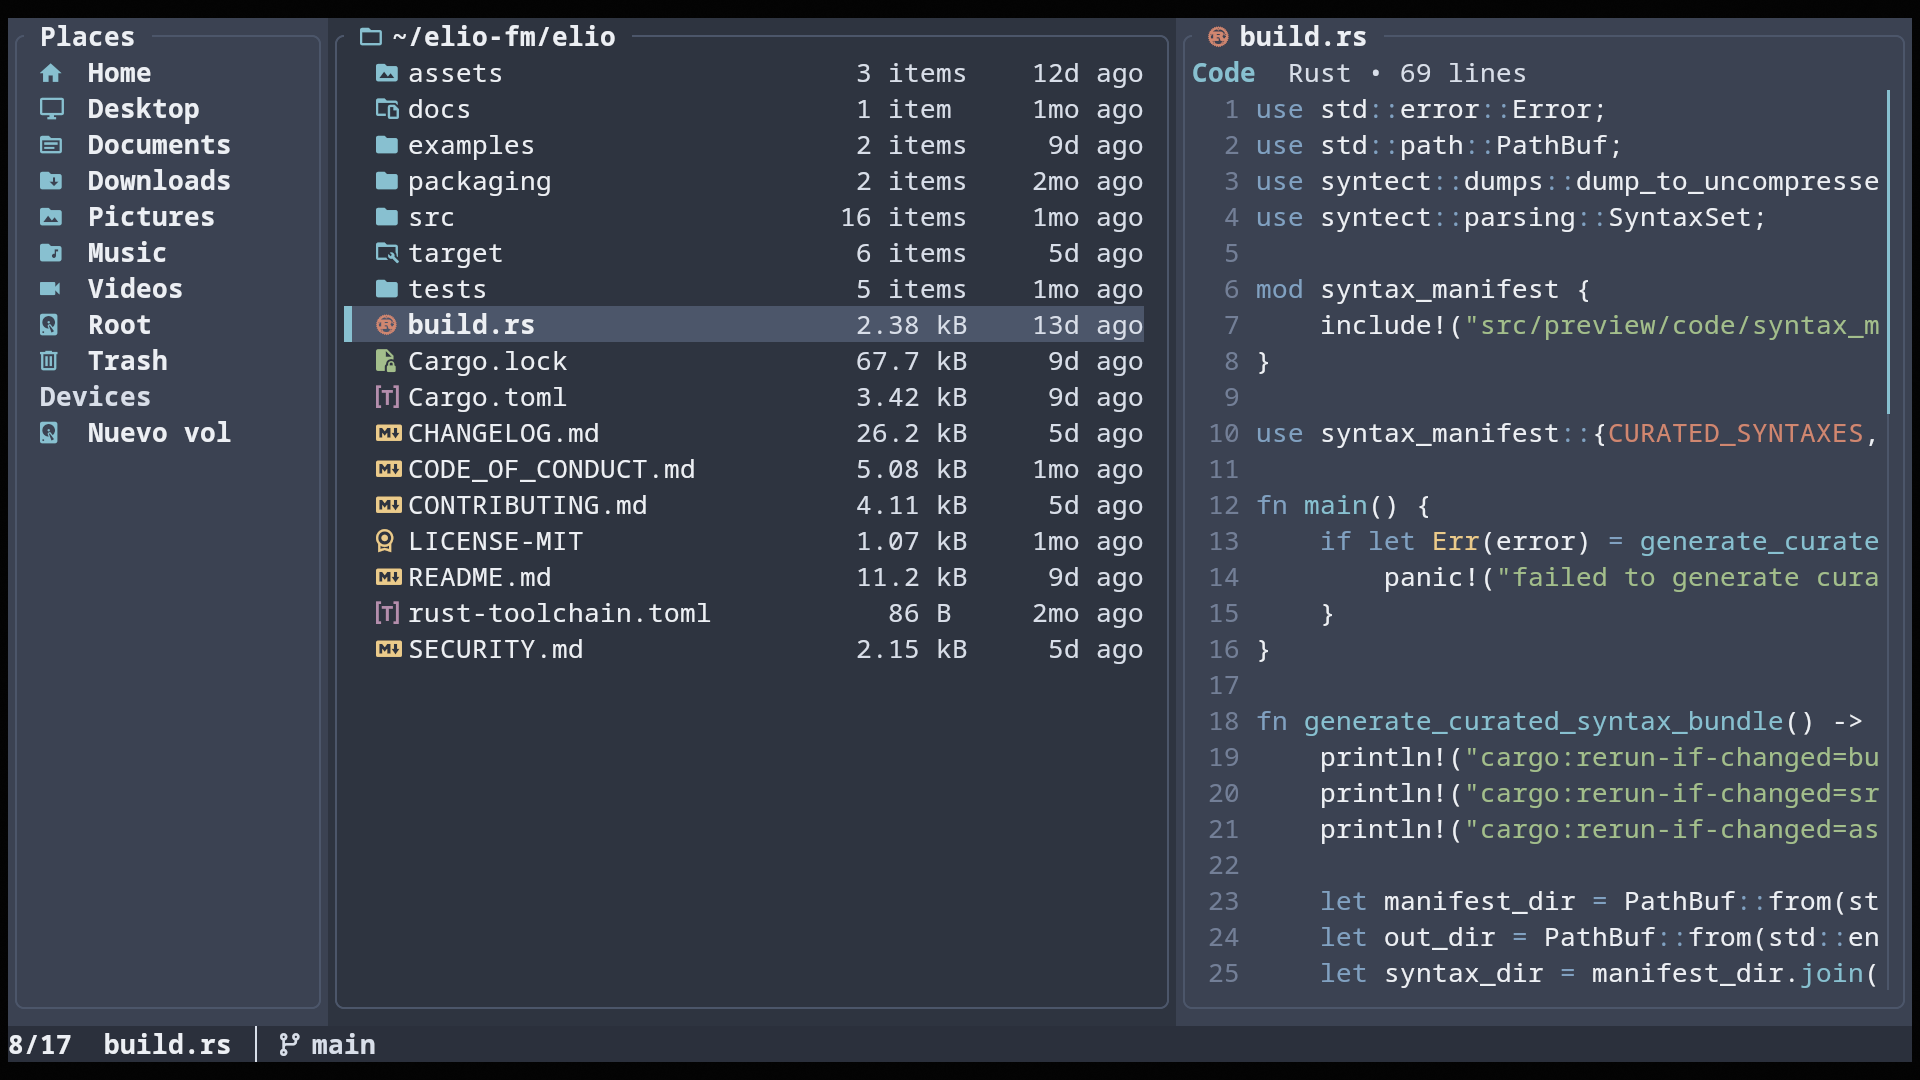Select the Cargo.lock file name
This screenshot has height=1080, width=1920.
(487, 361)
